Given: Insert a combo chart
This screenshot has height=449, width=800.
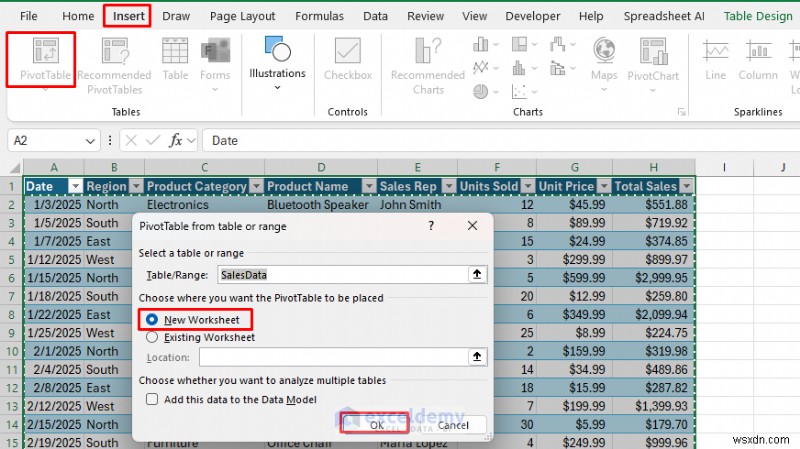Looking at the screenshot, I should (562, 67).
